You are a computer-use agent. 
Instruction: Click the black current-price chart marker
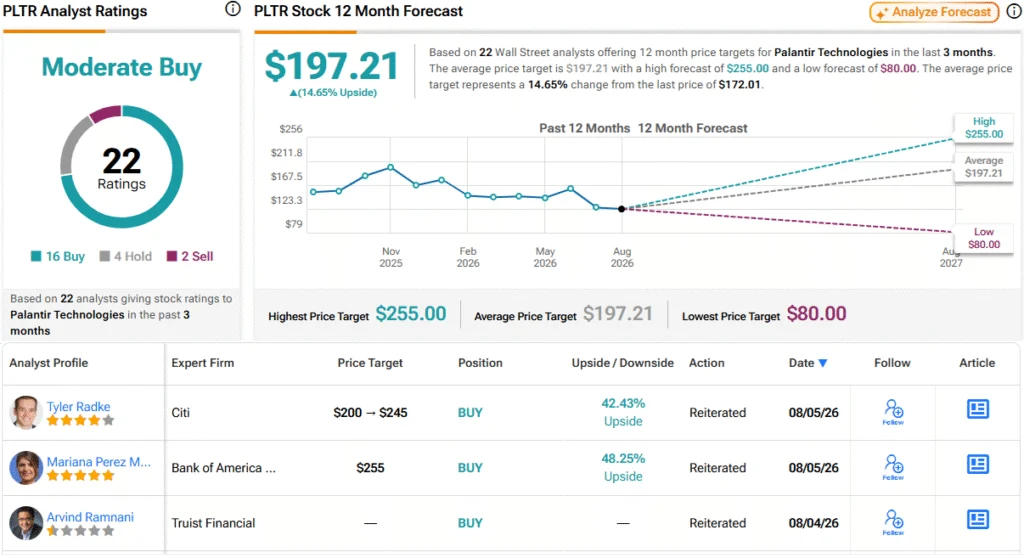622,209
